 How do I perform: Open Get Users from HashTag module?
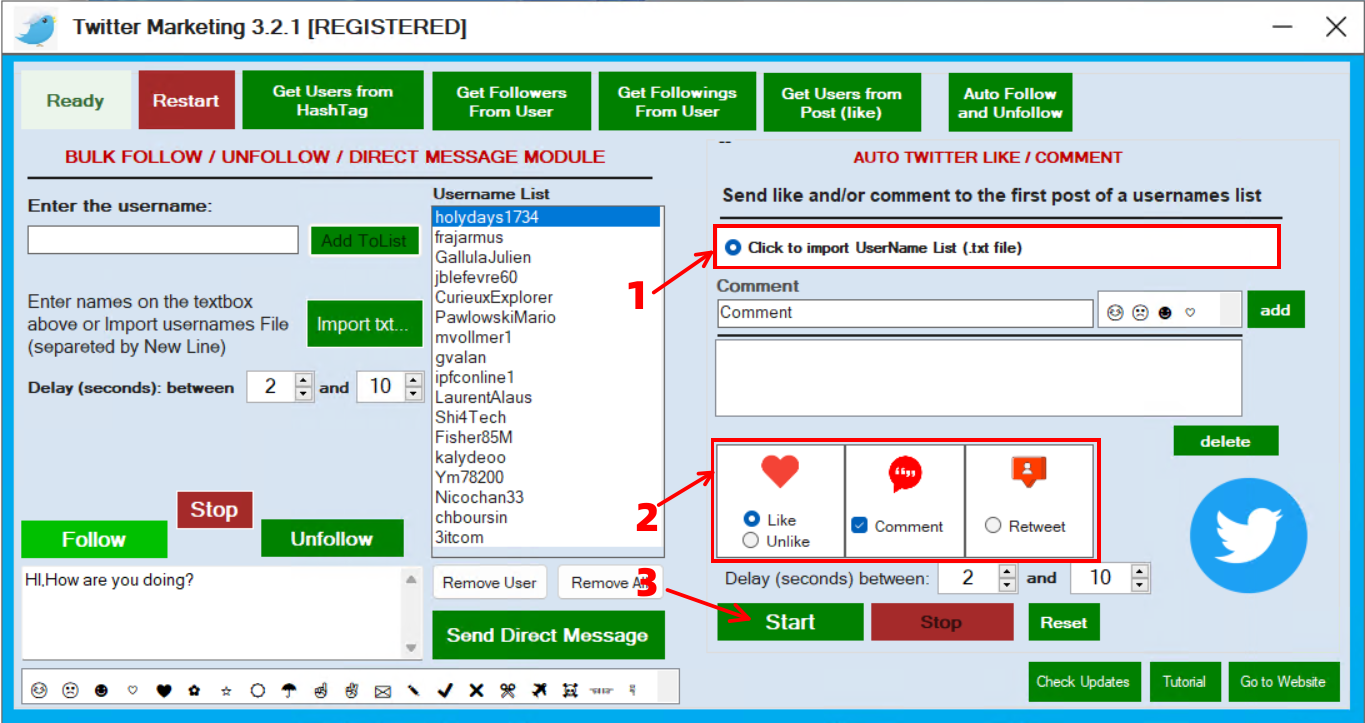click(332, 101)
